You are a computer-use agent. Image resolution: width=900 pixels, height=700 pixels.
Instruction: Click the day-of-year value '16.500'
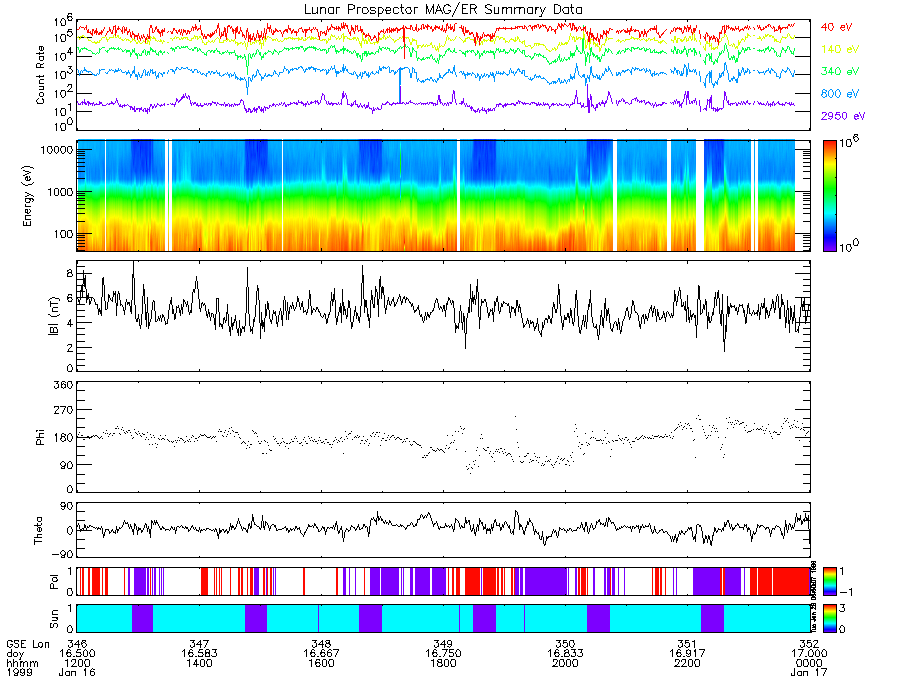(77, 654)
